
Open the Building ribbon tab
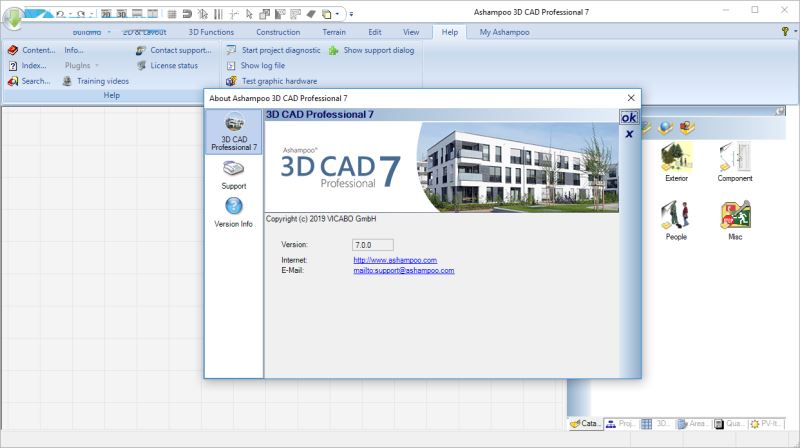pos(87,32)
